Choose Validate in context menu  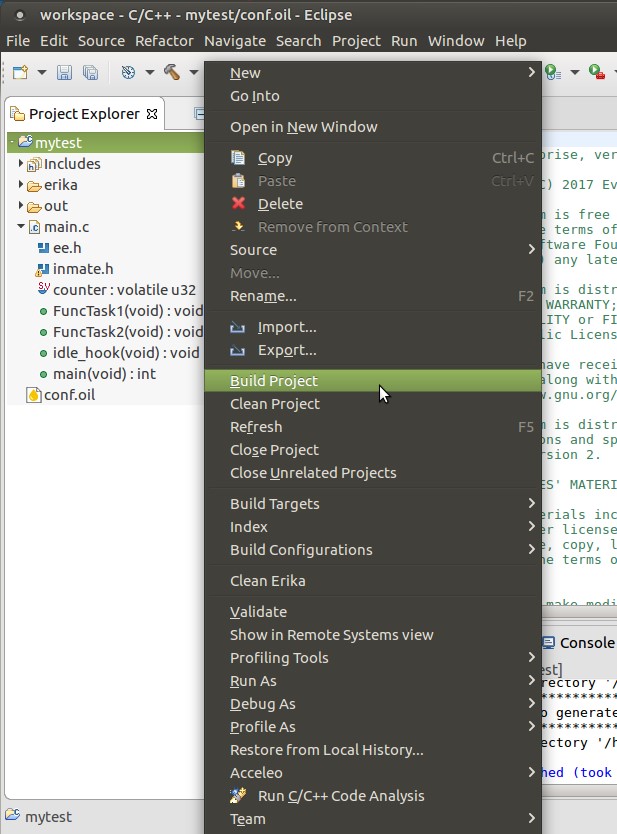click(x=373, y=612)
